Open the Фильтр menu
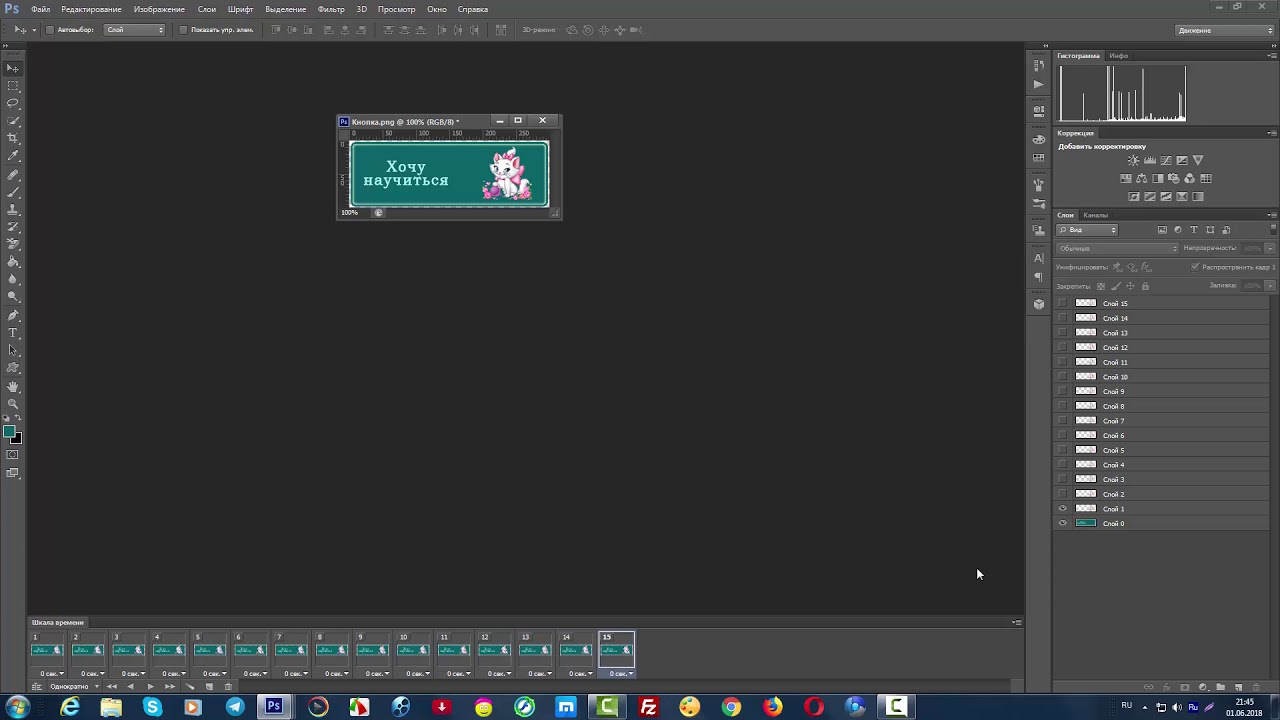The height and width of the screenshot is (720, 1280). tap(331, 9)
